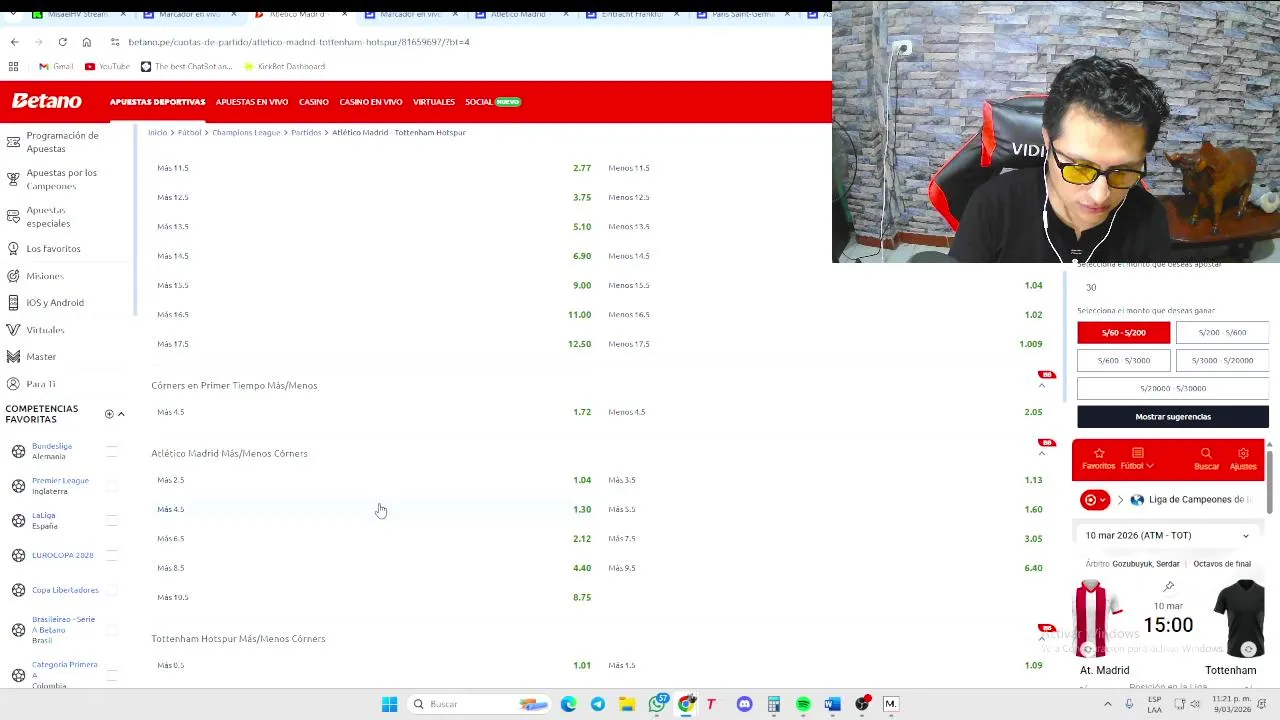Select S/600 - S/3000 win range
Viewport: 1280px width, 720px height.
tap(1123, 360)
